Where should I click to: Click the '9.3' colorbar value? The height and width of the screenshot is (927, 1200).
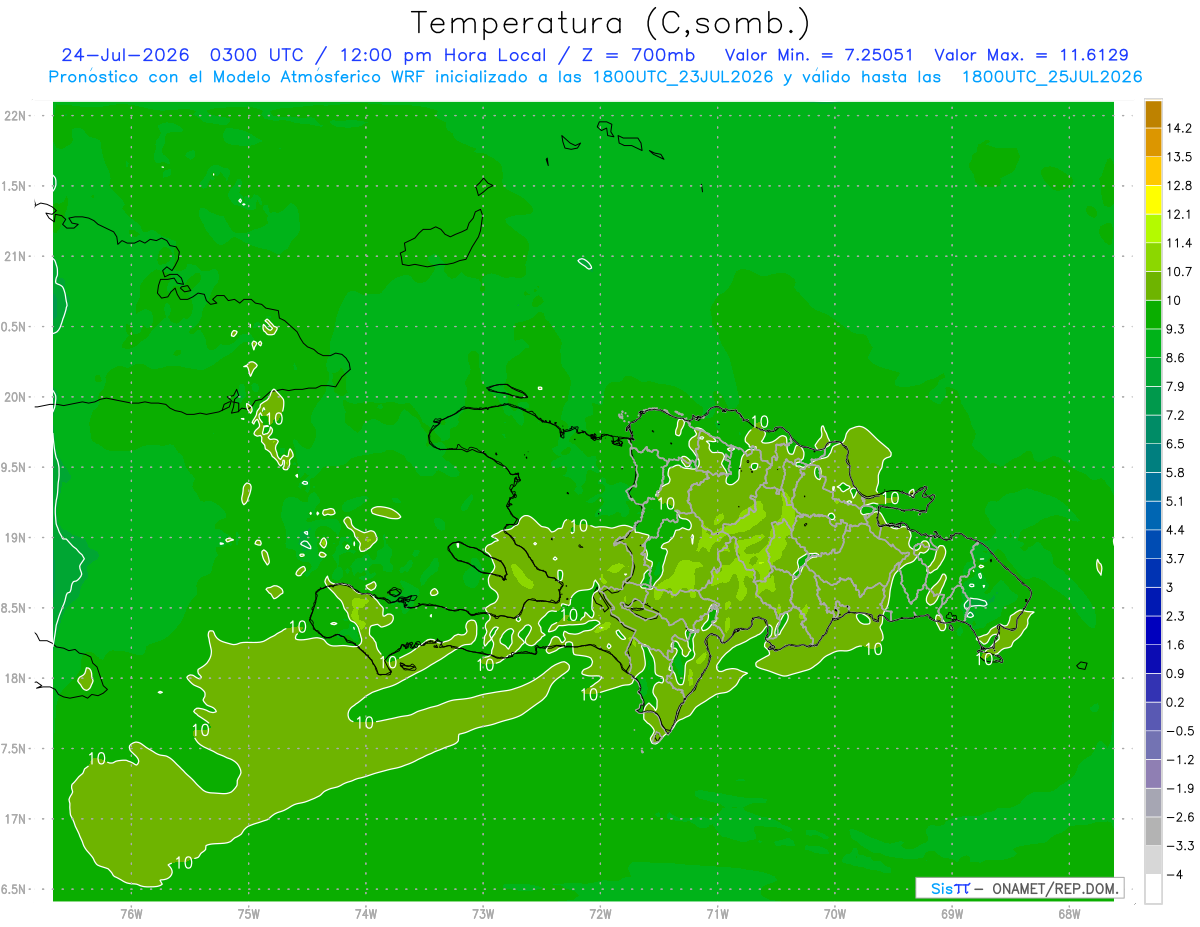point(1176,329)
